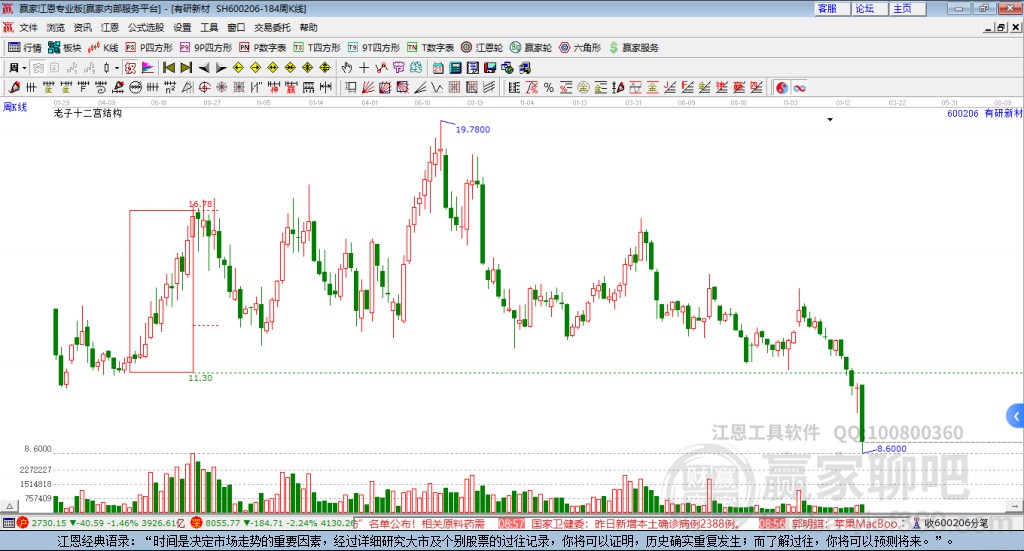This screenshot has height=551, width=1024.
Task: Toggle the 权 adjusted-price icon
Action: click(x=131, y=68)
